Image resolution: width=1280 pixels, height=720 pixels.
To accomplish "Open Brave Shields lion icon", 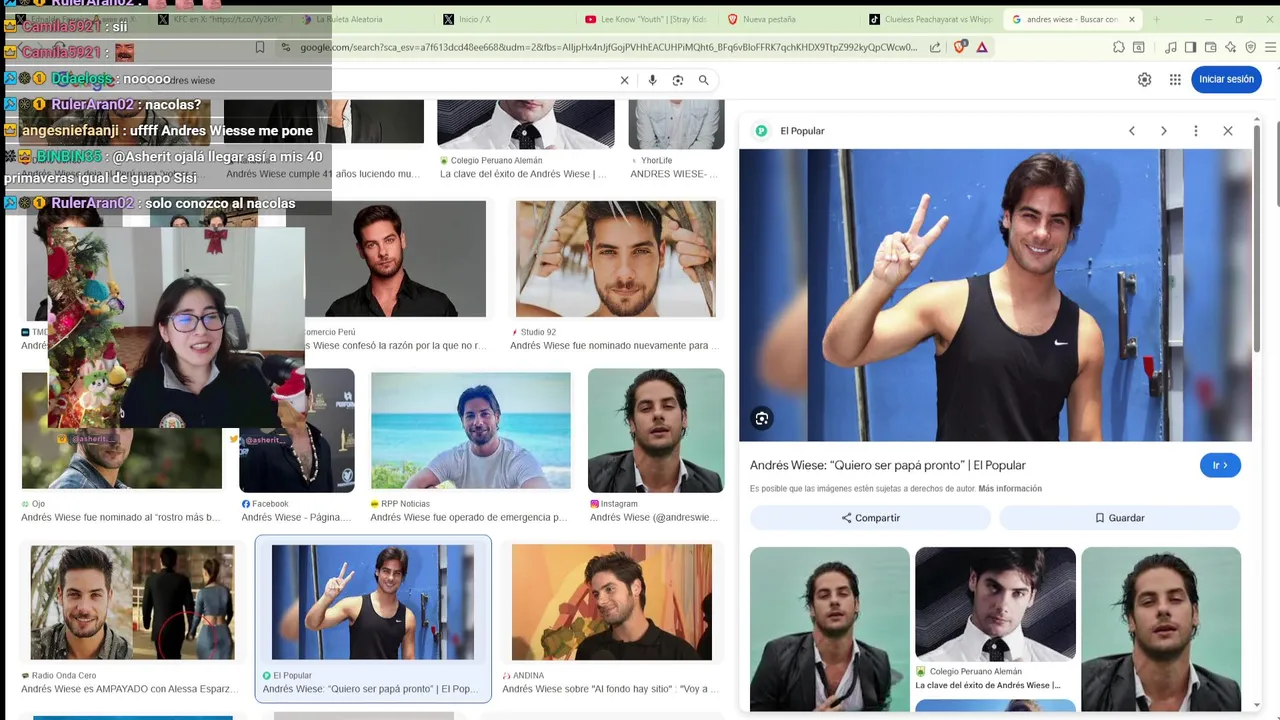I will click(x=960, y=47).
